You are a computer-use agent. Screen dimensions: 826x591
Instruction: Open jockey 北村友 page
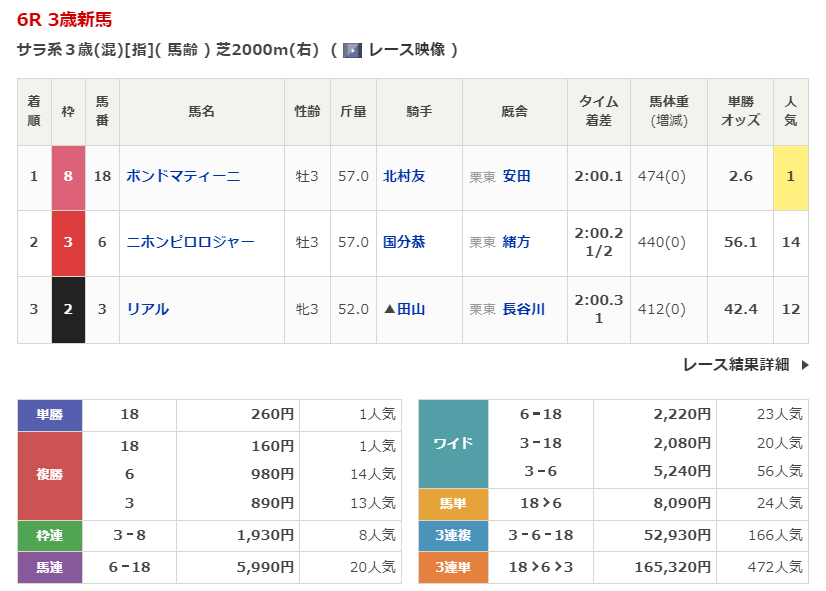click(x=404, y=176)
